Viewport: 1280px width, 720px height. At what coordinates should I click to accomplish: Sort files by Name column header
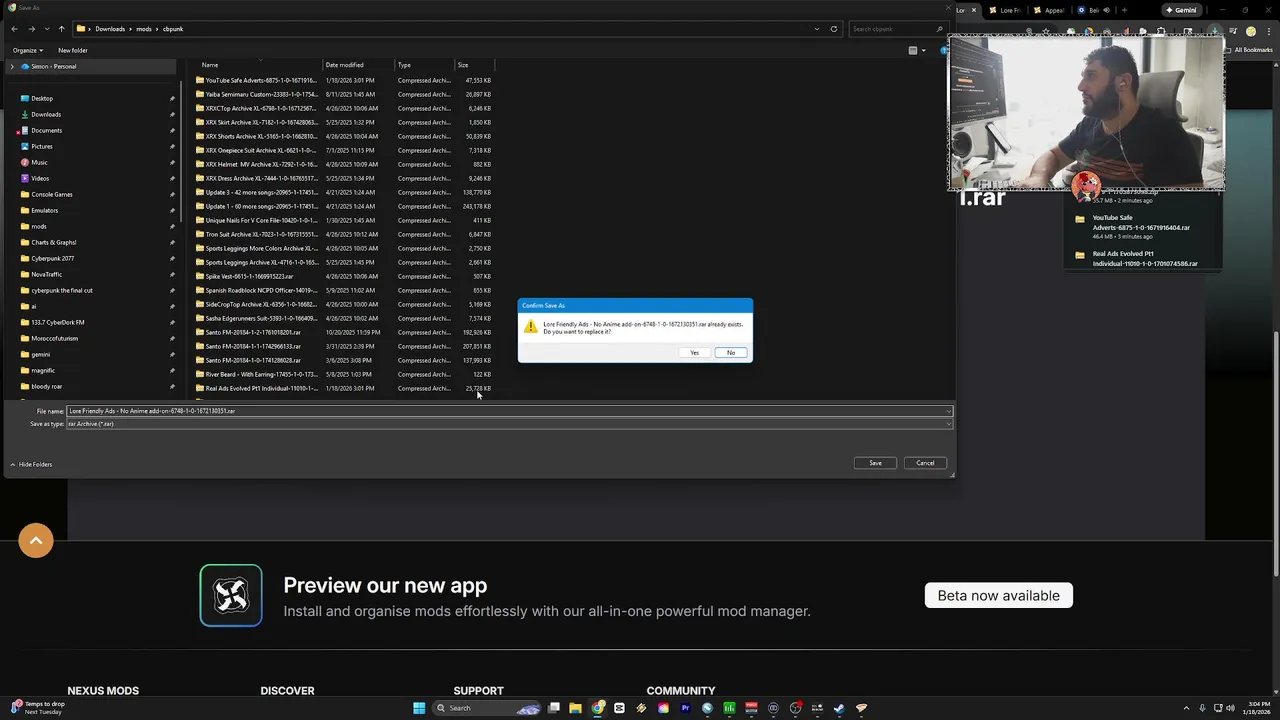tap(210, 65)
